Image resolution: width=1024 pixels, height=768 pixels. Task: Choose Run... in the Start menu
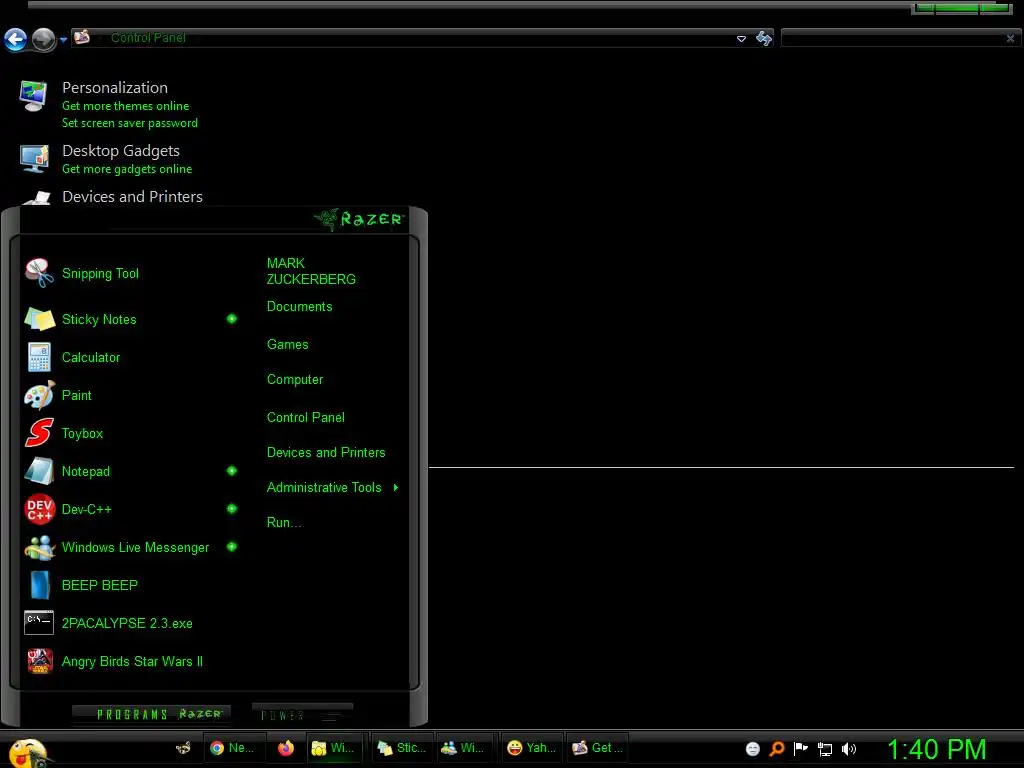coord(283,522)
